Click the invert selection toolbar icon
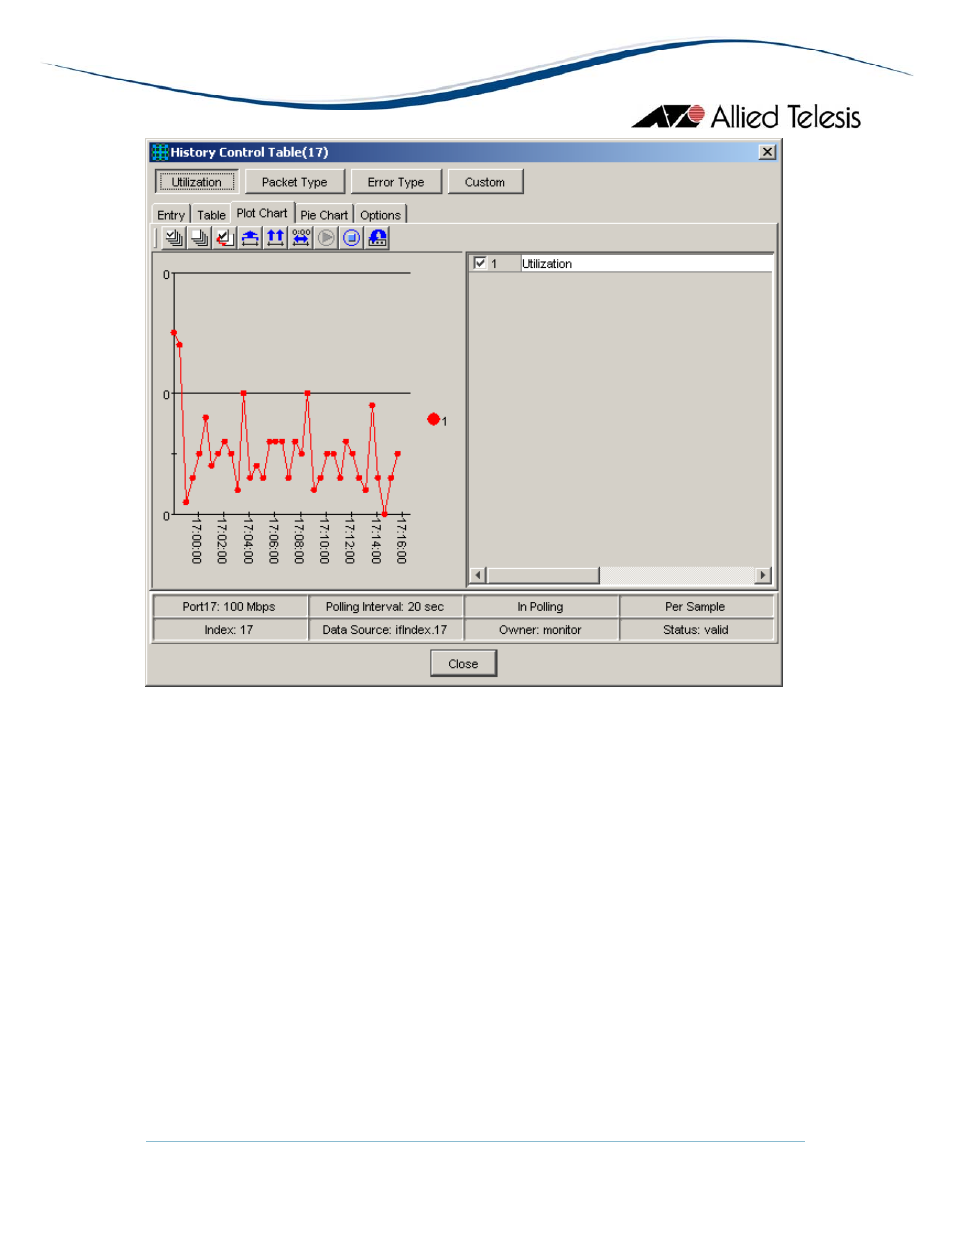Image resolution: width=954 pixels, height=1235 pixels. 224,238
